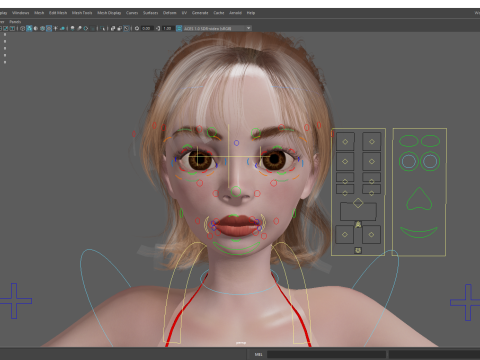The height and width of the screenshot is (360, 480).
Task: Open the Mesh Display menu
Action: point(109,13)
